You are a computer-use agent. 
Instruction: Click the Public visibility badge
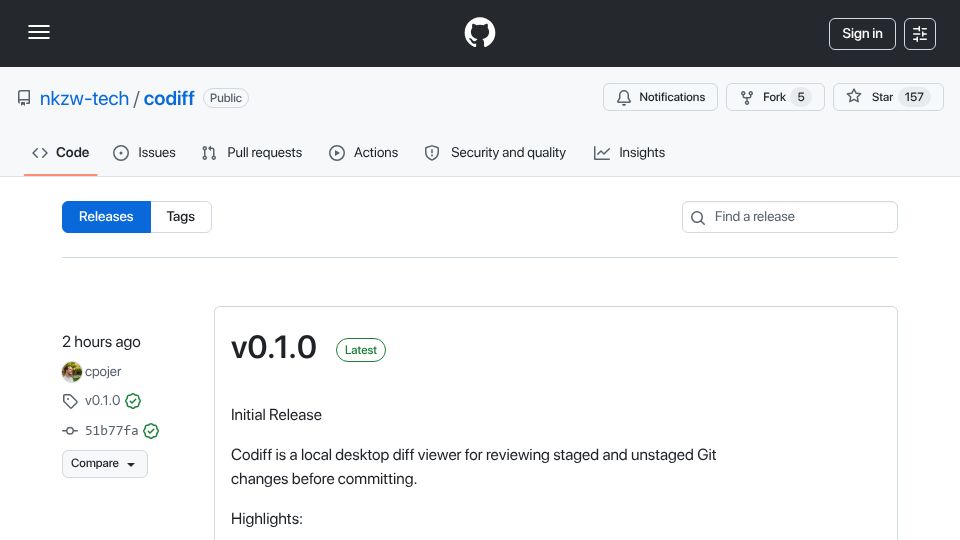[x=226, y=98]
